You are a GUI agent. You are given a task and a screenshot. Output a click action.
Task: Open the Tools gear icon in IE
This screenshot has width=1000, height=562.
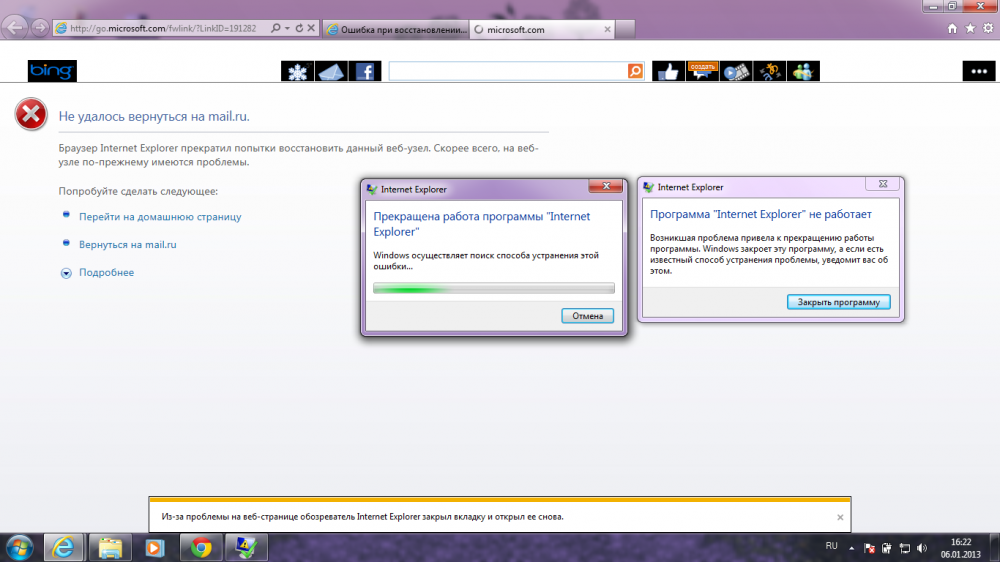point(988,28)
